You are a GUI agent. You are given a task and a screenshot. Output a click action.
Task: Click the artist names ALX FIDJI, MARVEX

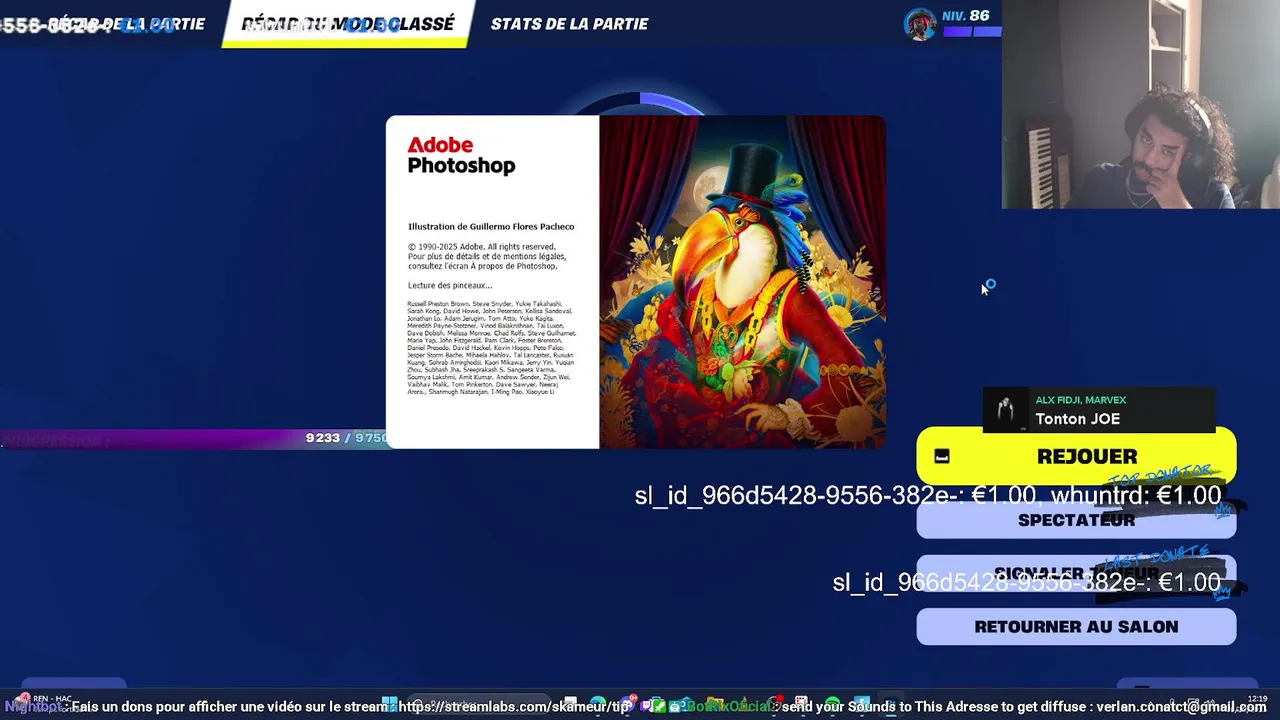(1080, 400)
